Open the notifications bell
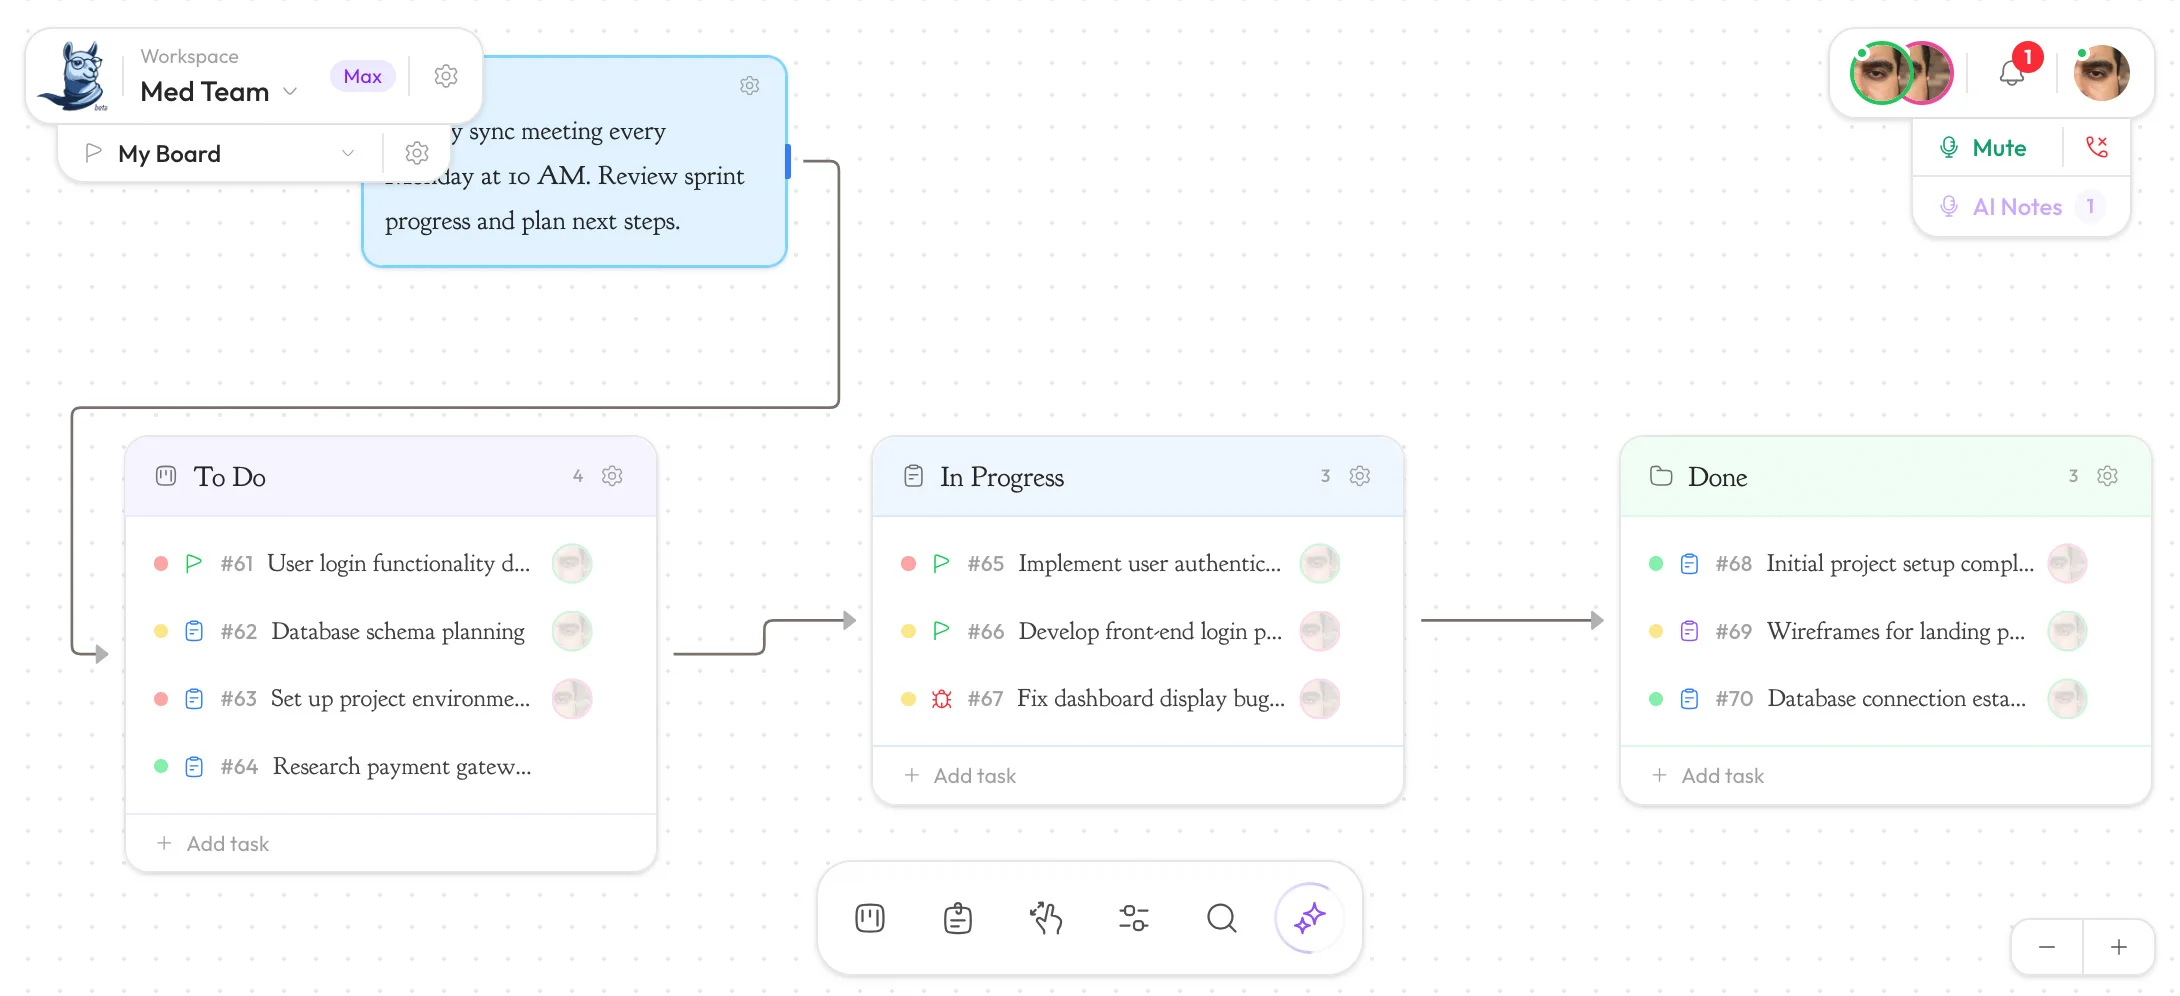This screenshot has height=996, width=2180. coord(2012,73)
